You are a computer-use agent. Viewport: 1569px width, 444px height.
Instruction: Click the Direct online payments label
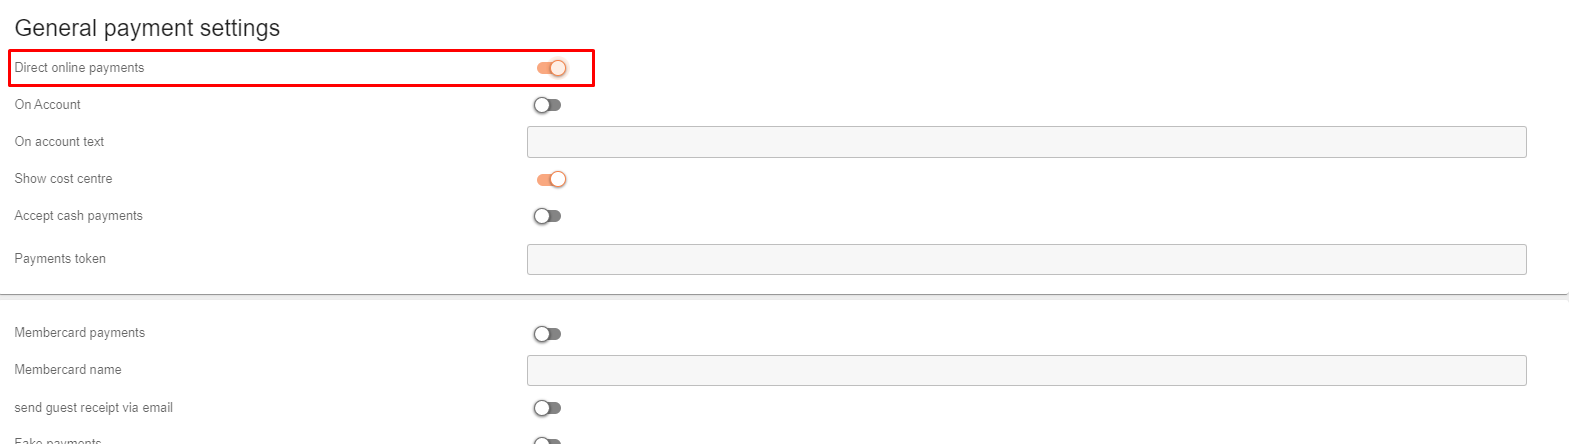point(79,68)
